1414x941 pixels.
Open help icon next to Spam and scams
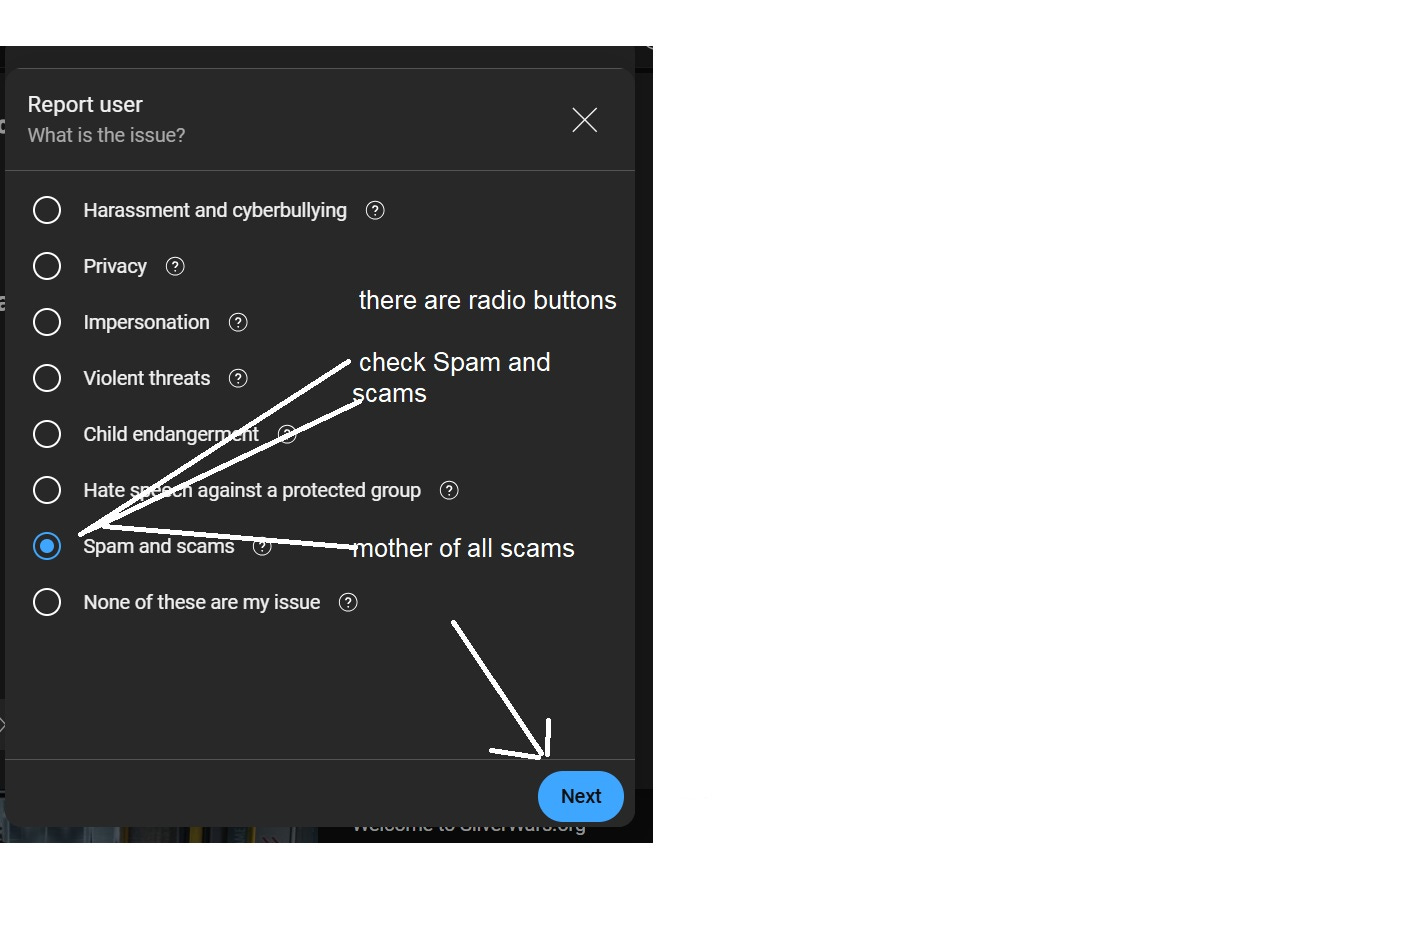click(x=262, y=546)
